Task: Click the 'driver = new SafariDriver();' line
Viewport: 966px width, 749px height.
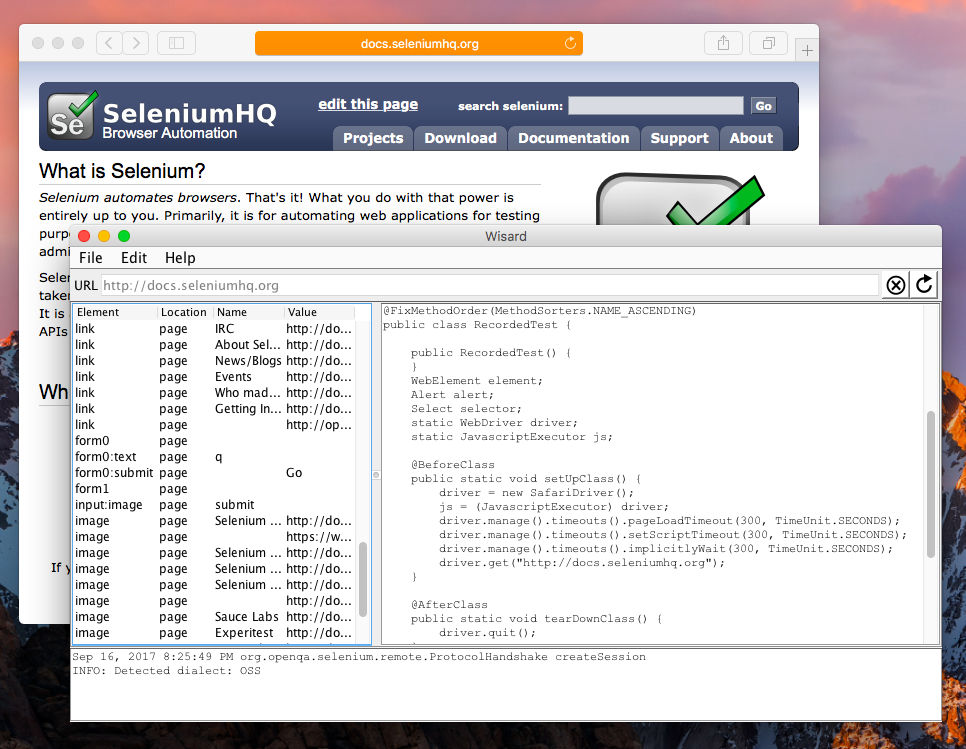Action: tap(537, 493)
